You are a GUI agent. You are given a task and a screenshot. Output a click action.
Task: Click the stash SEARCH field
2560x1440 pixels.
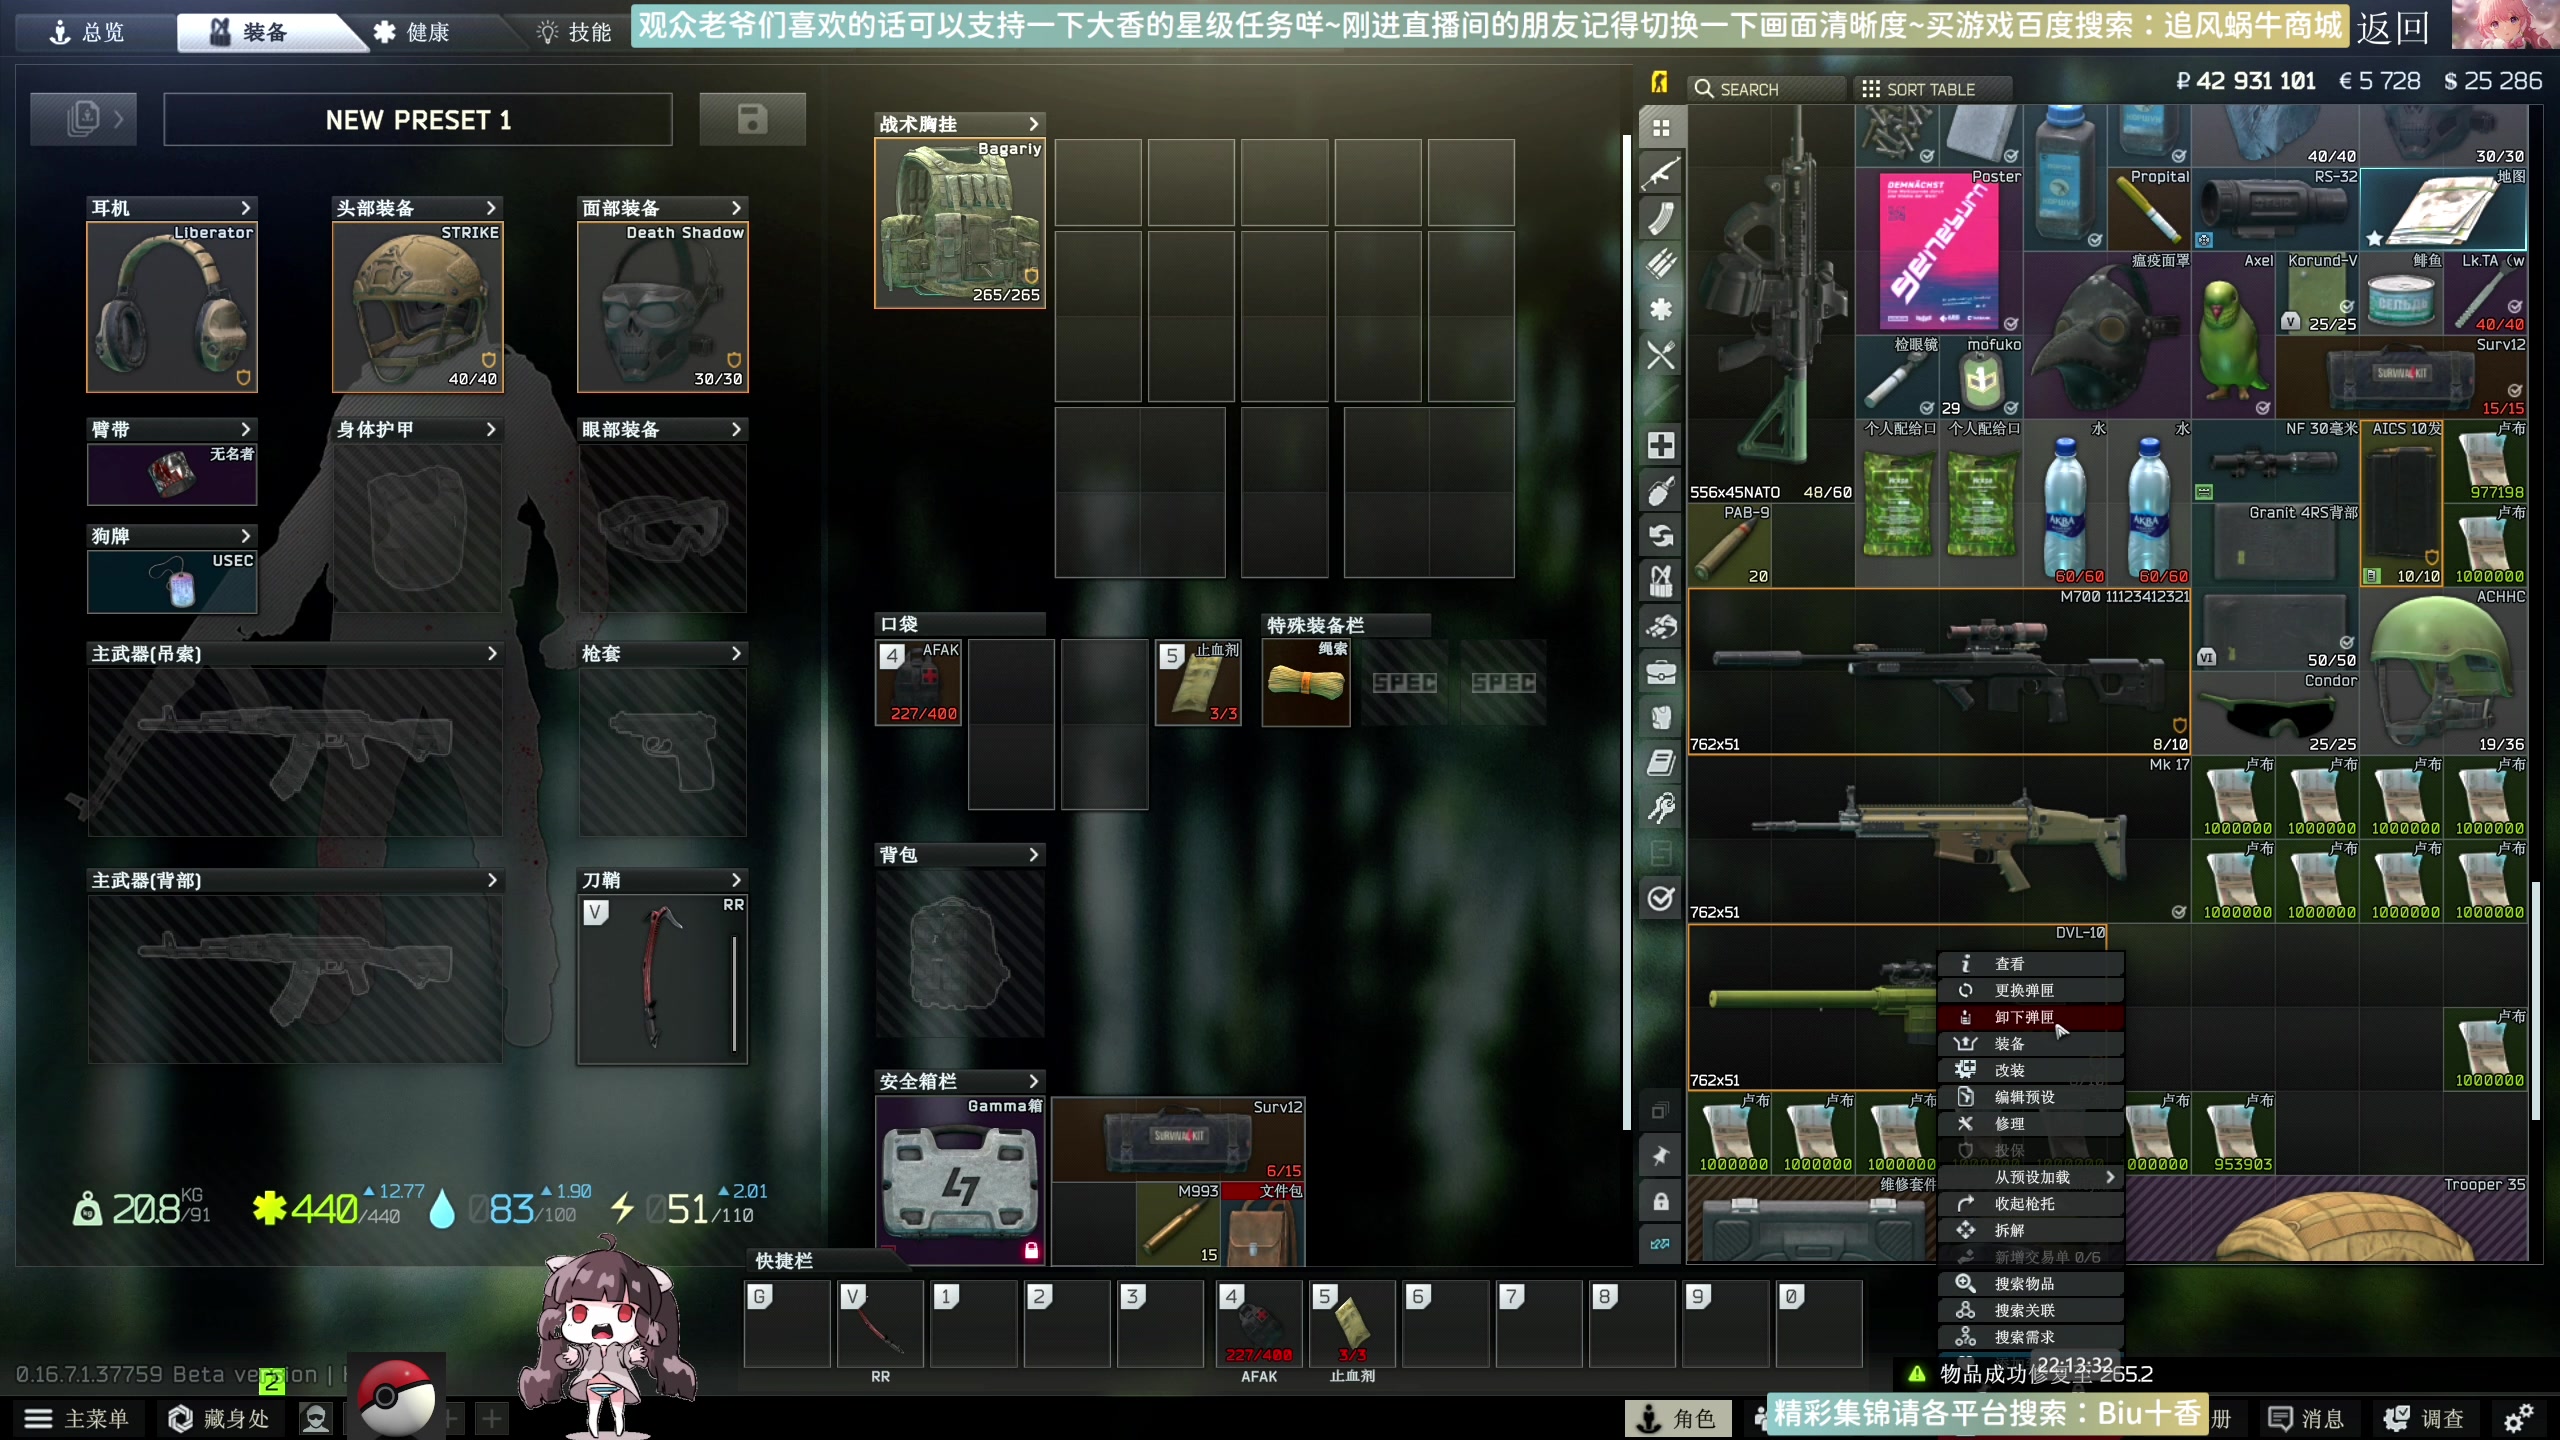pos(1767,89)
